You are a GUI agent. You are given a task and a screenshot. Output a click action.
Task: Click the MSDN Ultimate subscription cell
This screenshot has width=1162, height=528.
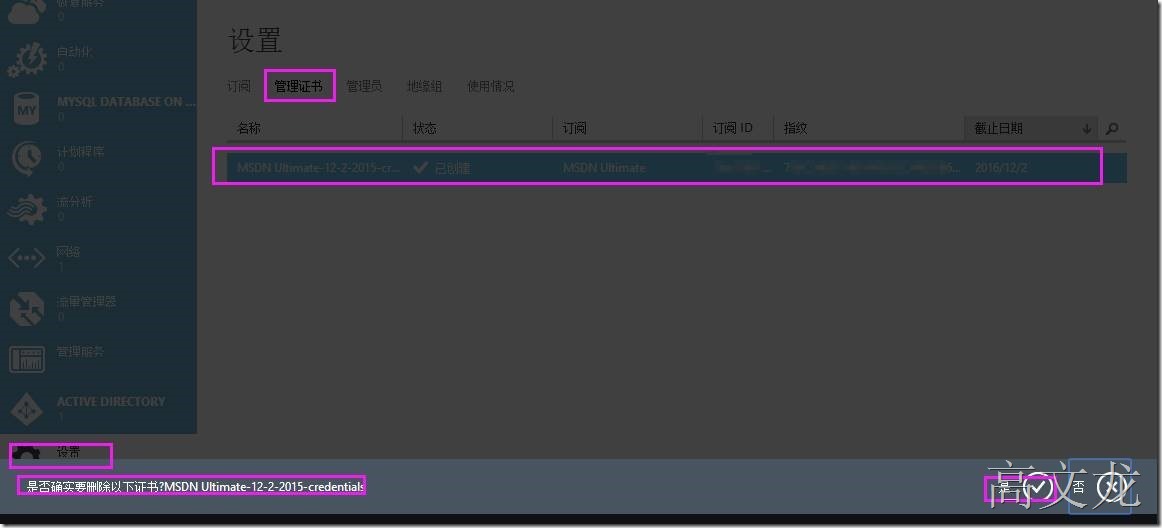point(604,168)
